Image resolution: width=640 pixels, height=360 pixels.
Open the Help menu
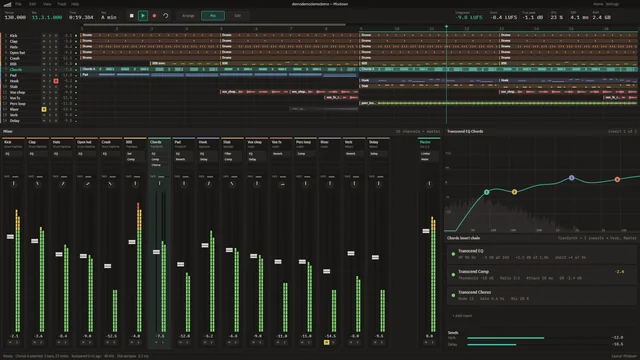tap(75, 4)
